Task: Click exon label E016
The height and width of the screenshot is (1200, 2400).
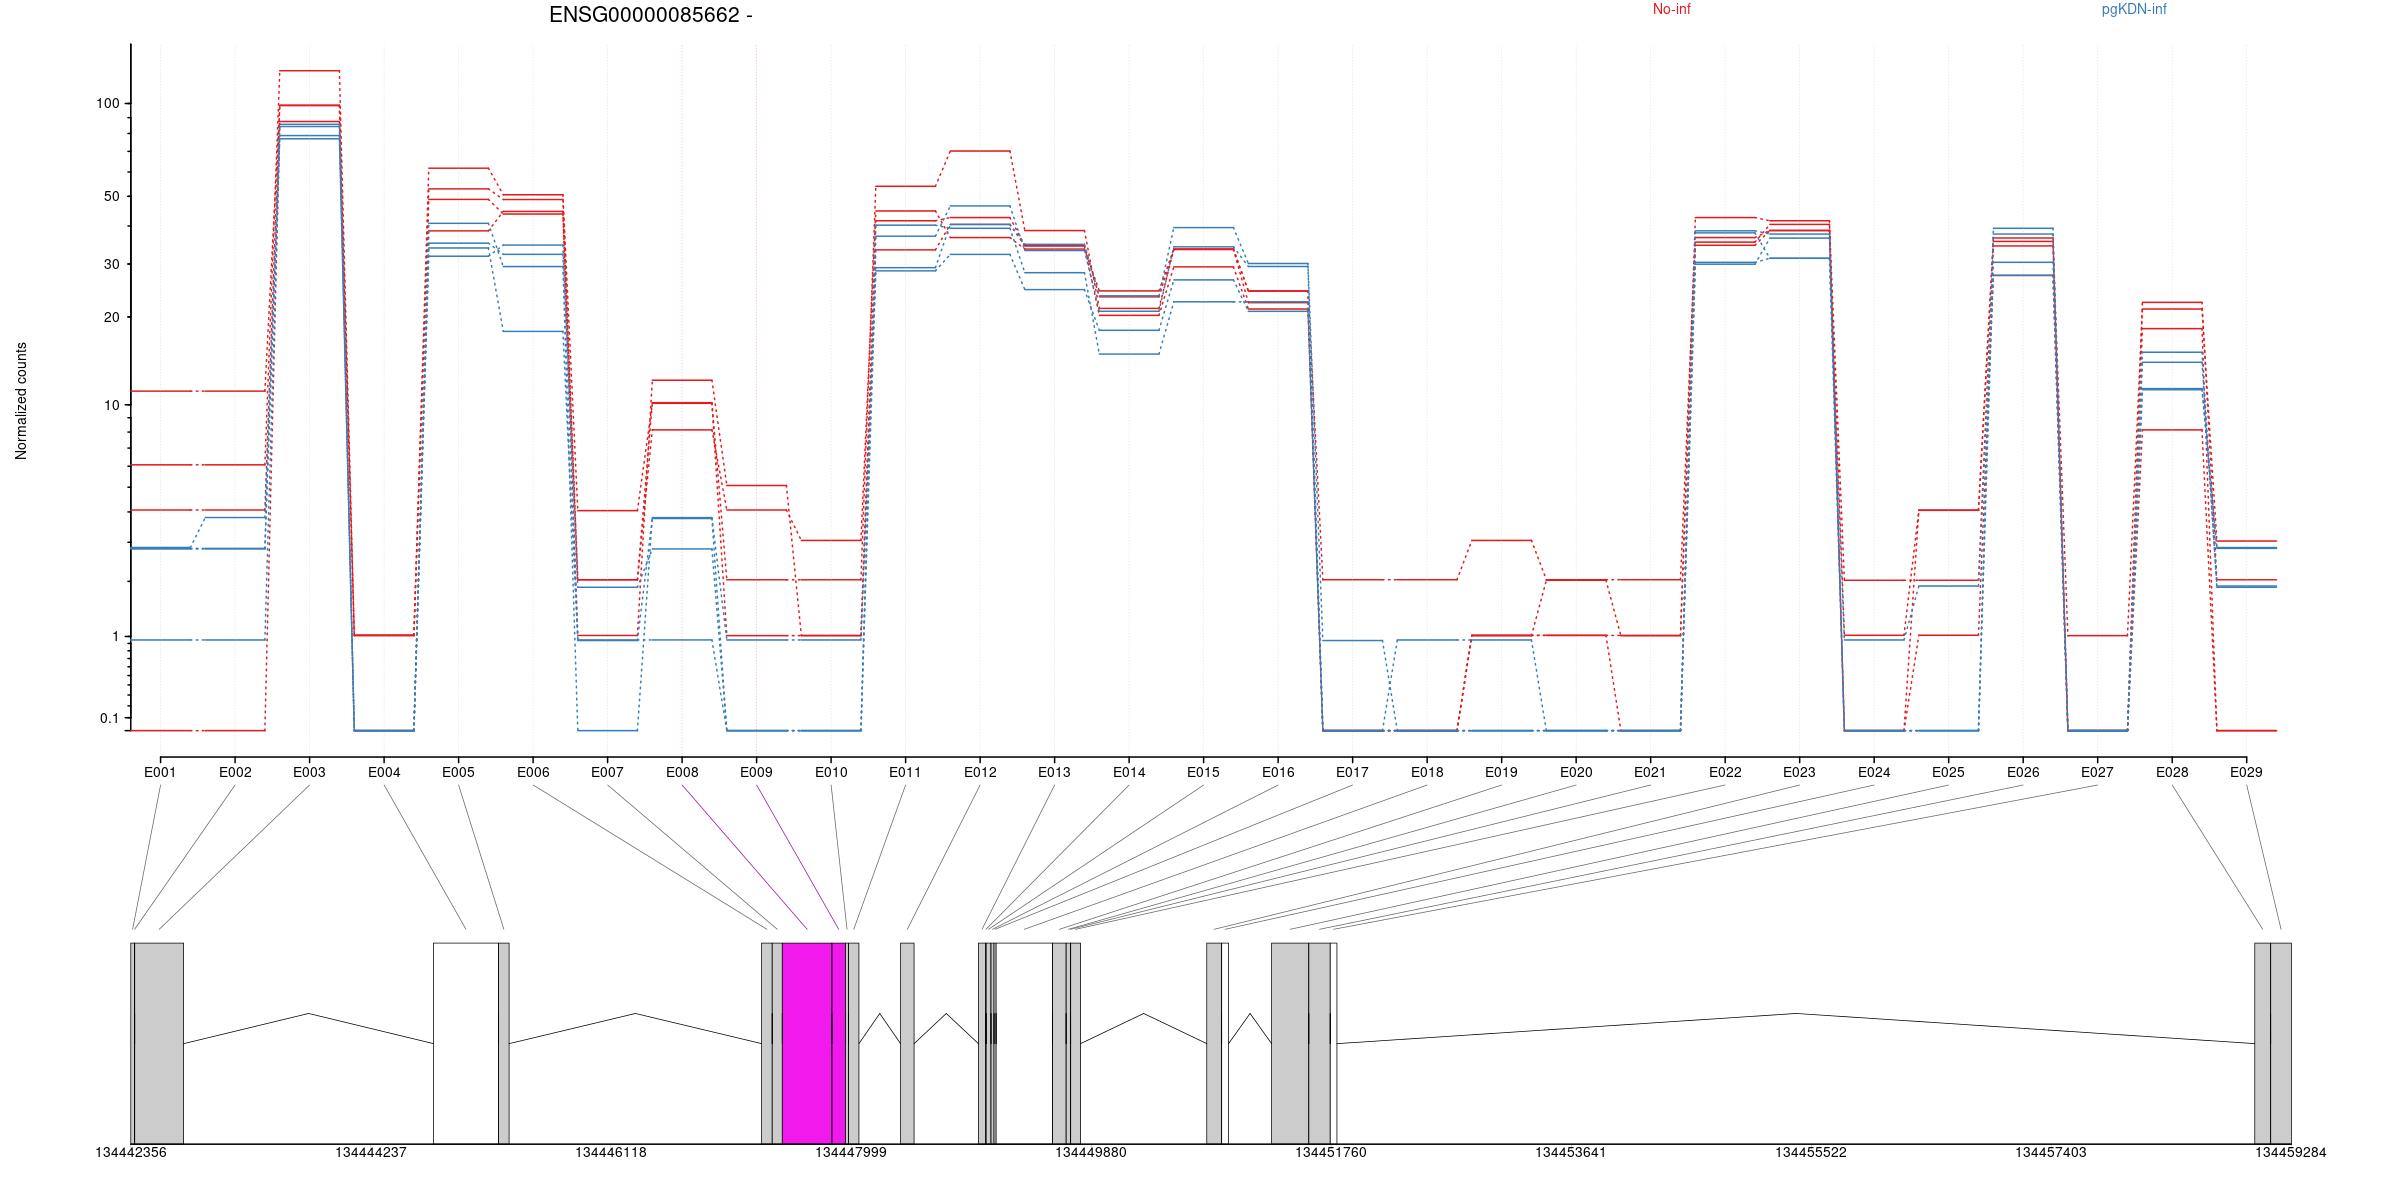Action: click(x=1278, y=772)
